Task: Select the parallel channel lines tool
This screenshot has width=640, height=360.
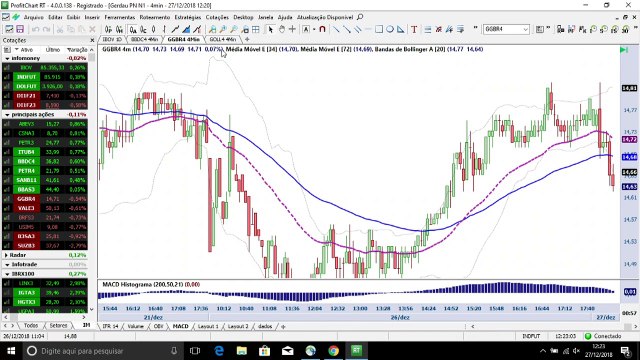Action: (358, 29)
